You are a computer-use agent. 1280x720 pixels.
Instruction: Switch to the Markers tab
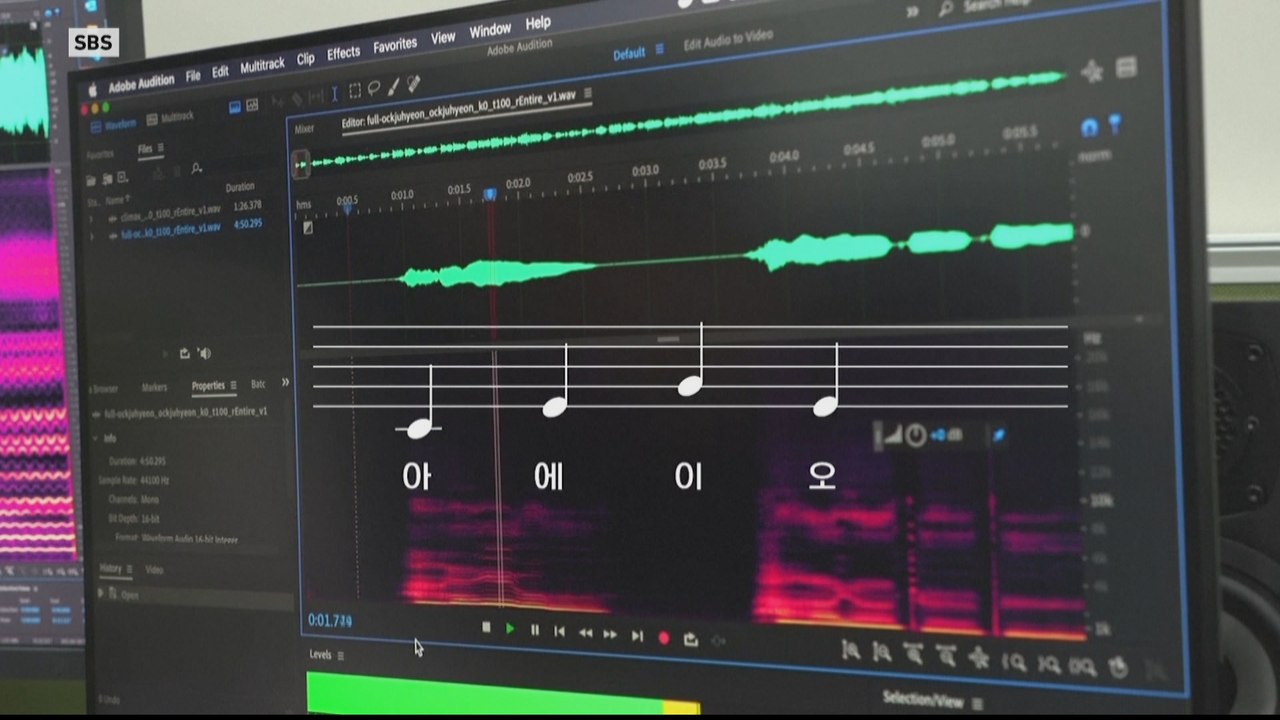point(154,387)
